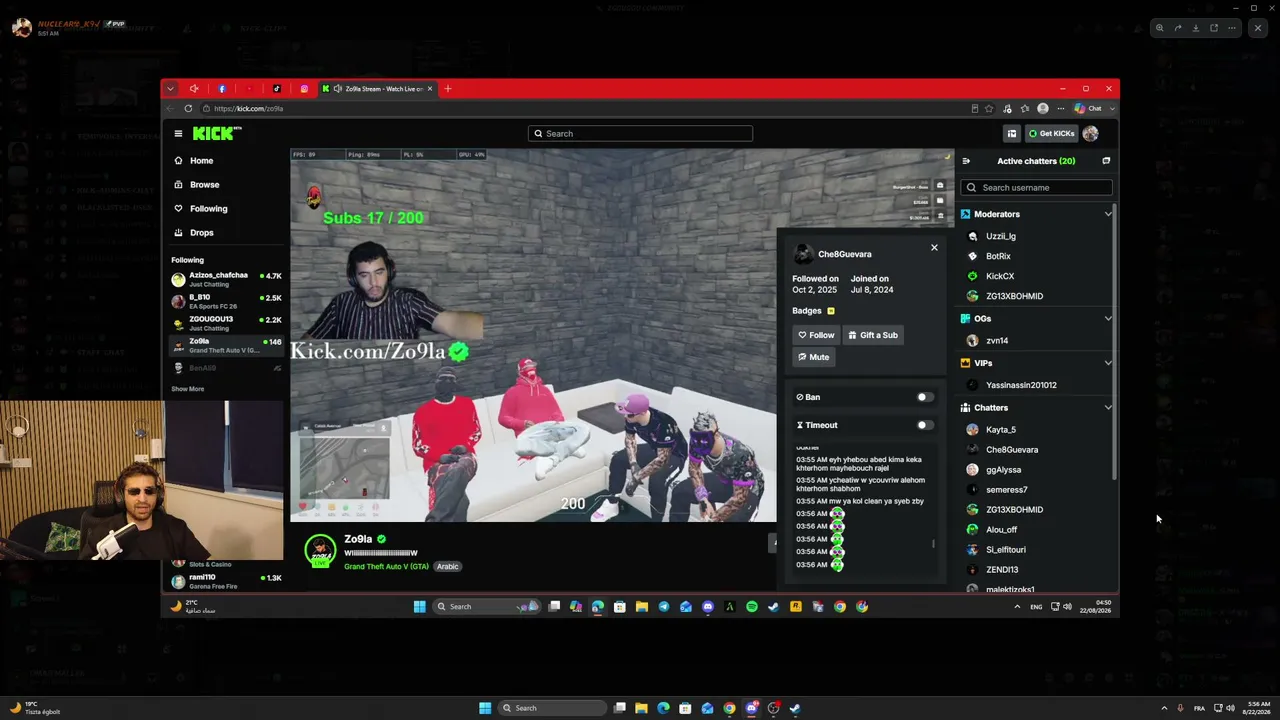Reload the kick.com page
Viewport: 1280px width, 720px height.
188,108
